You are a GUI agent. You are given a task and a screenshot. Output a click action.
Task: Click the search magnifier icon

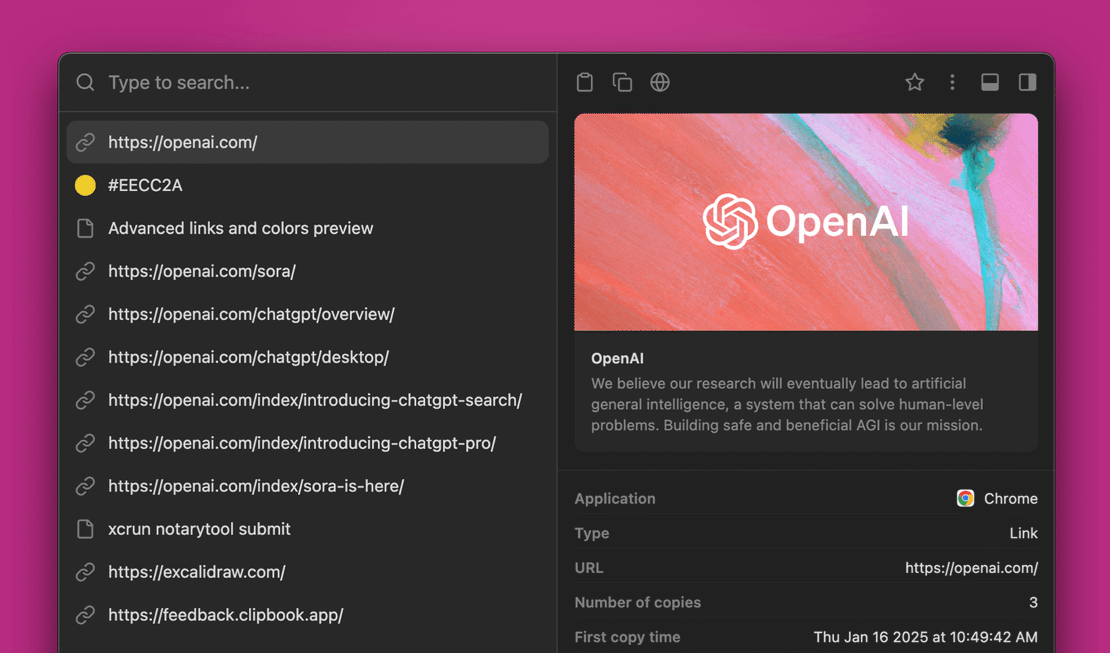[x=85, y=82]
